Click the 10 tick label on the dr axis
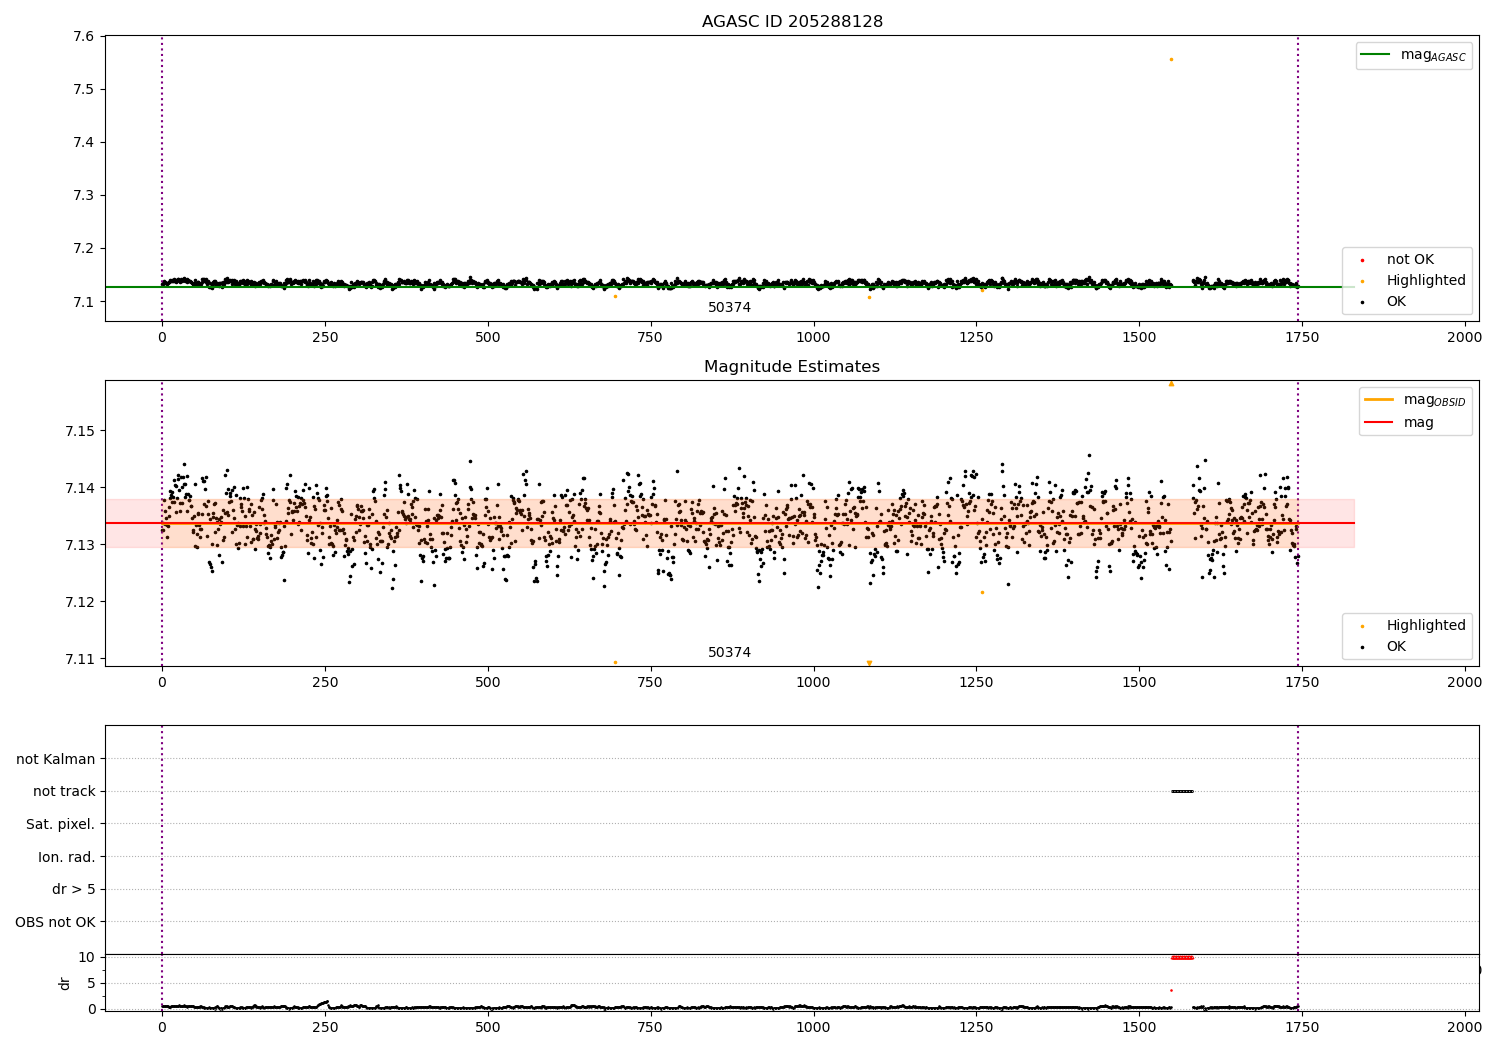Screen dimensions: 1500x1050 [x=87, y=957]
